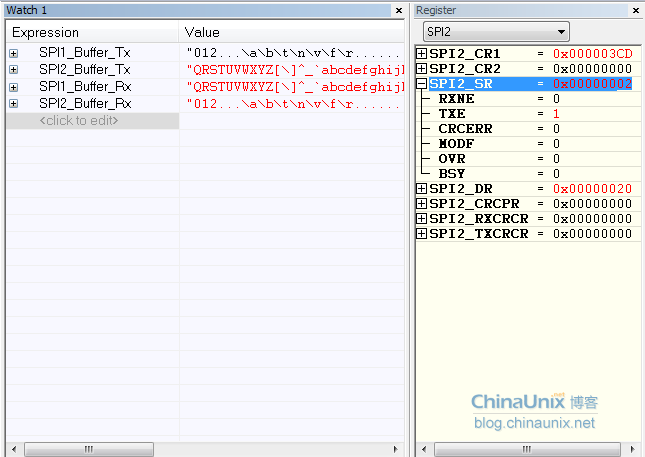645x457 pixels.
Task: Expand the SPI2_TXCRCR register node
Action: point(422,234)
